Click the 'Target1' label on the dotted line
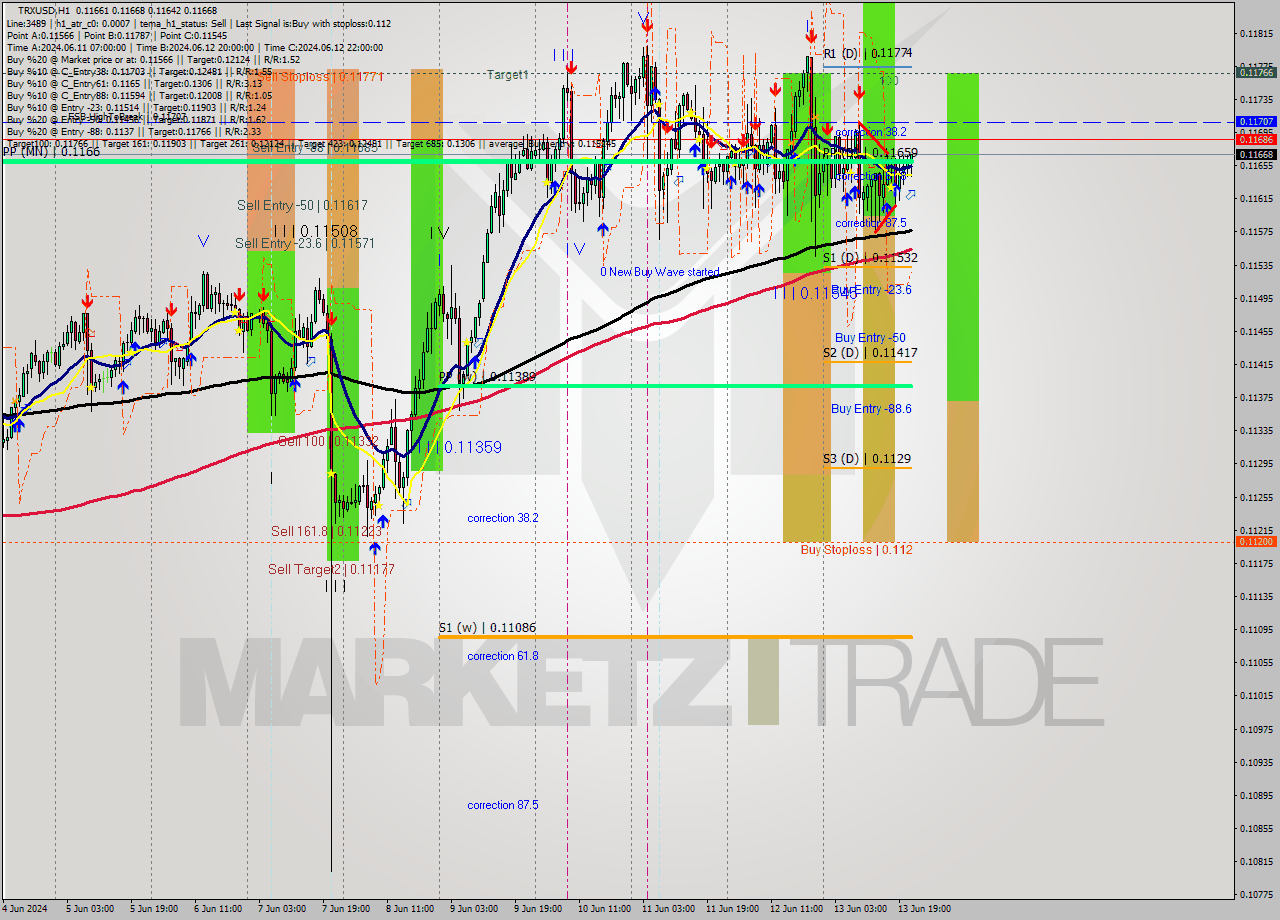 pyautogui.click(x=508, y=75)
